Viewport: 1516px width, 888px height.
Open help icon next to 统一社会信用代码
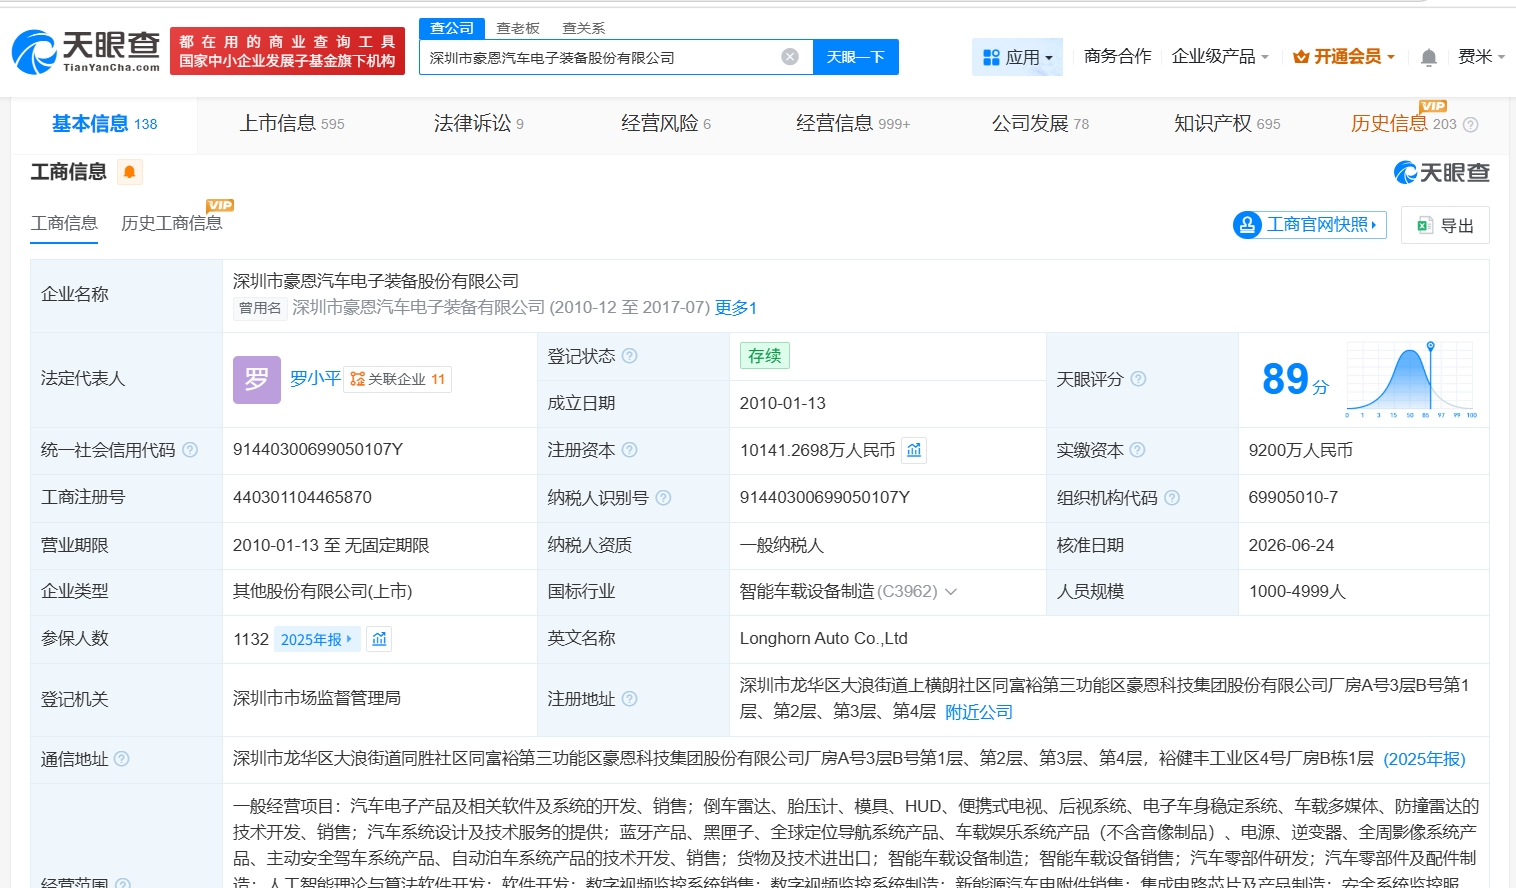click(x=190, y=450)
